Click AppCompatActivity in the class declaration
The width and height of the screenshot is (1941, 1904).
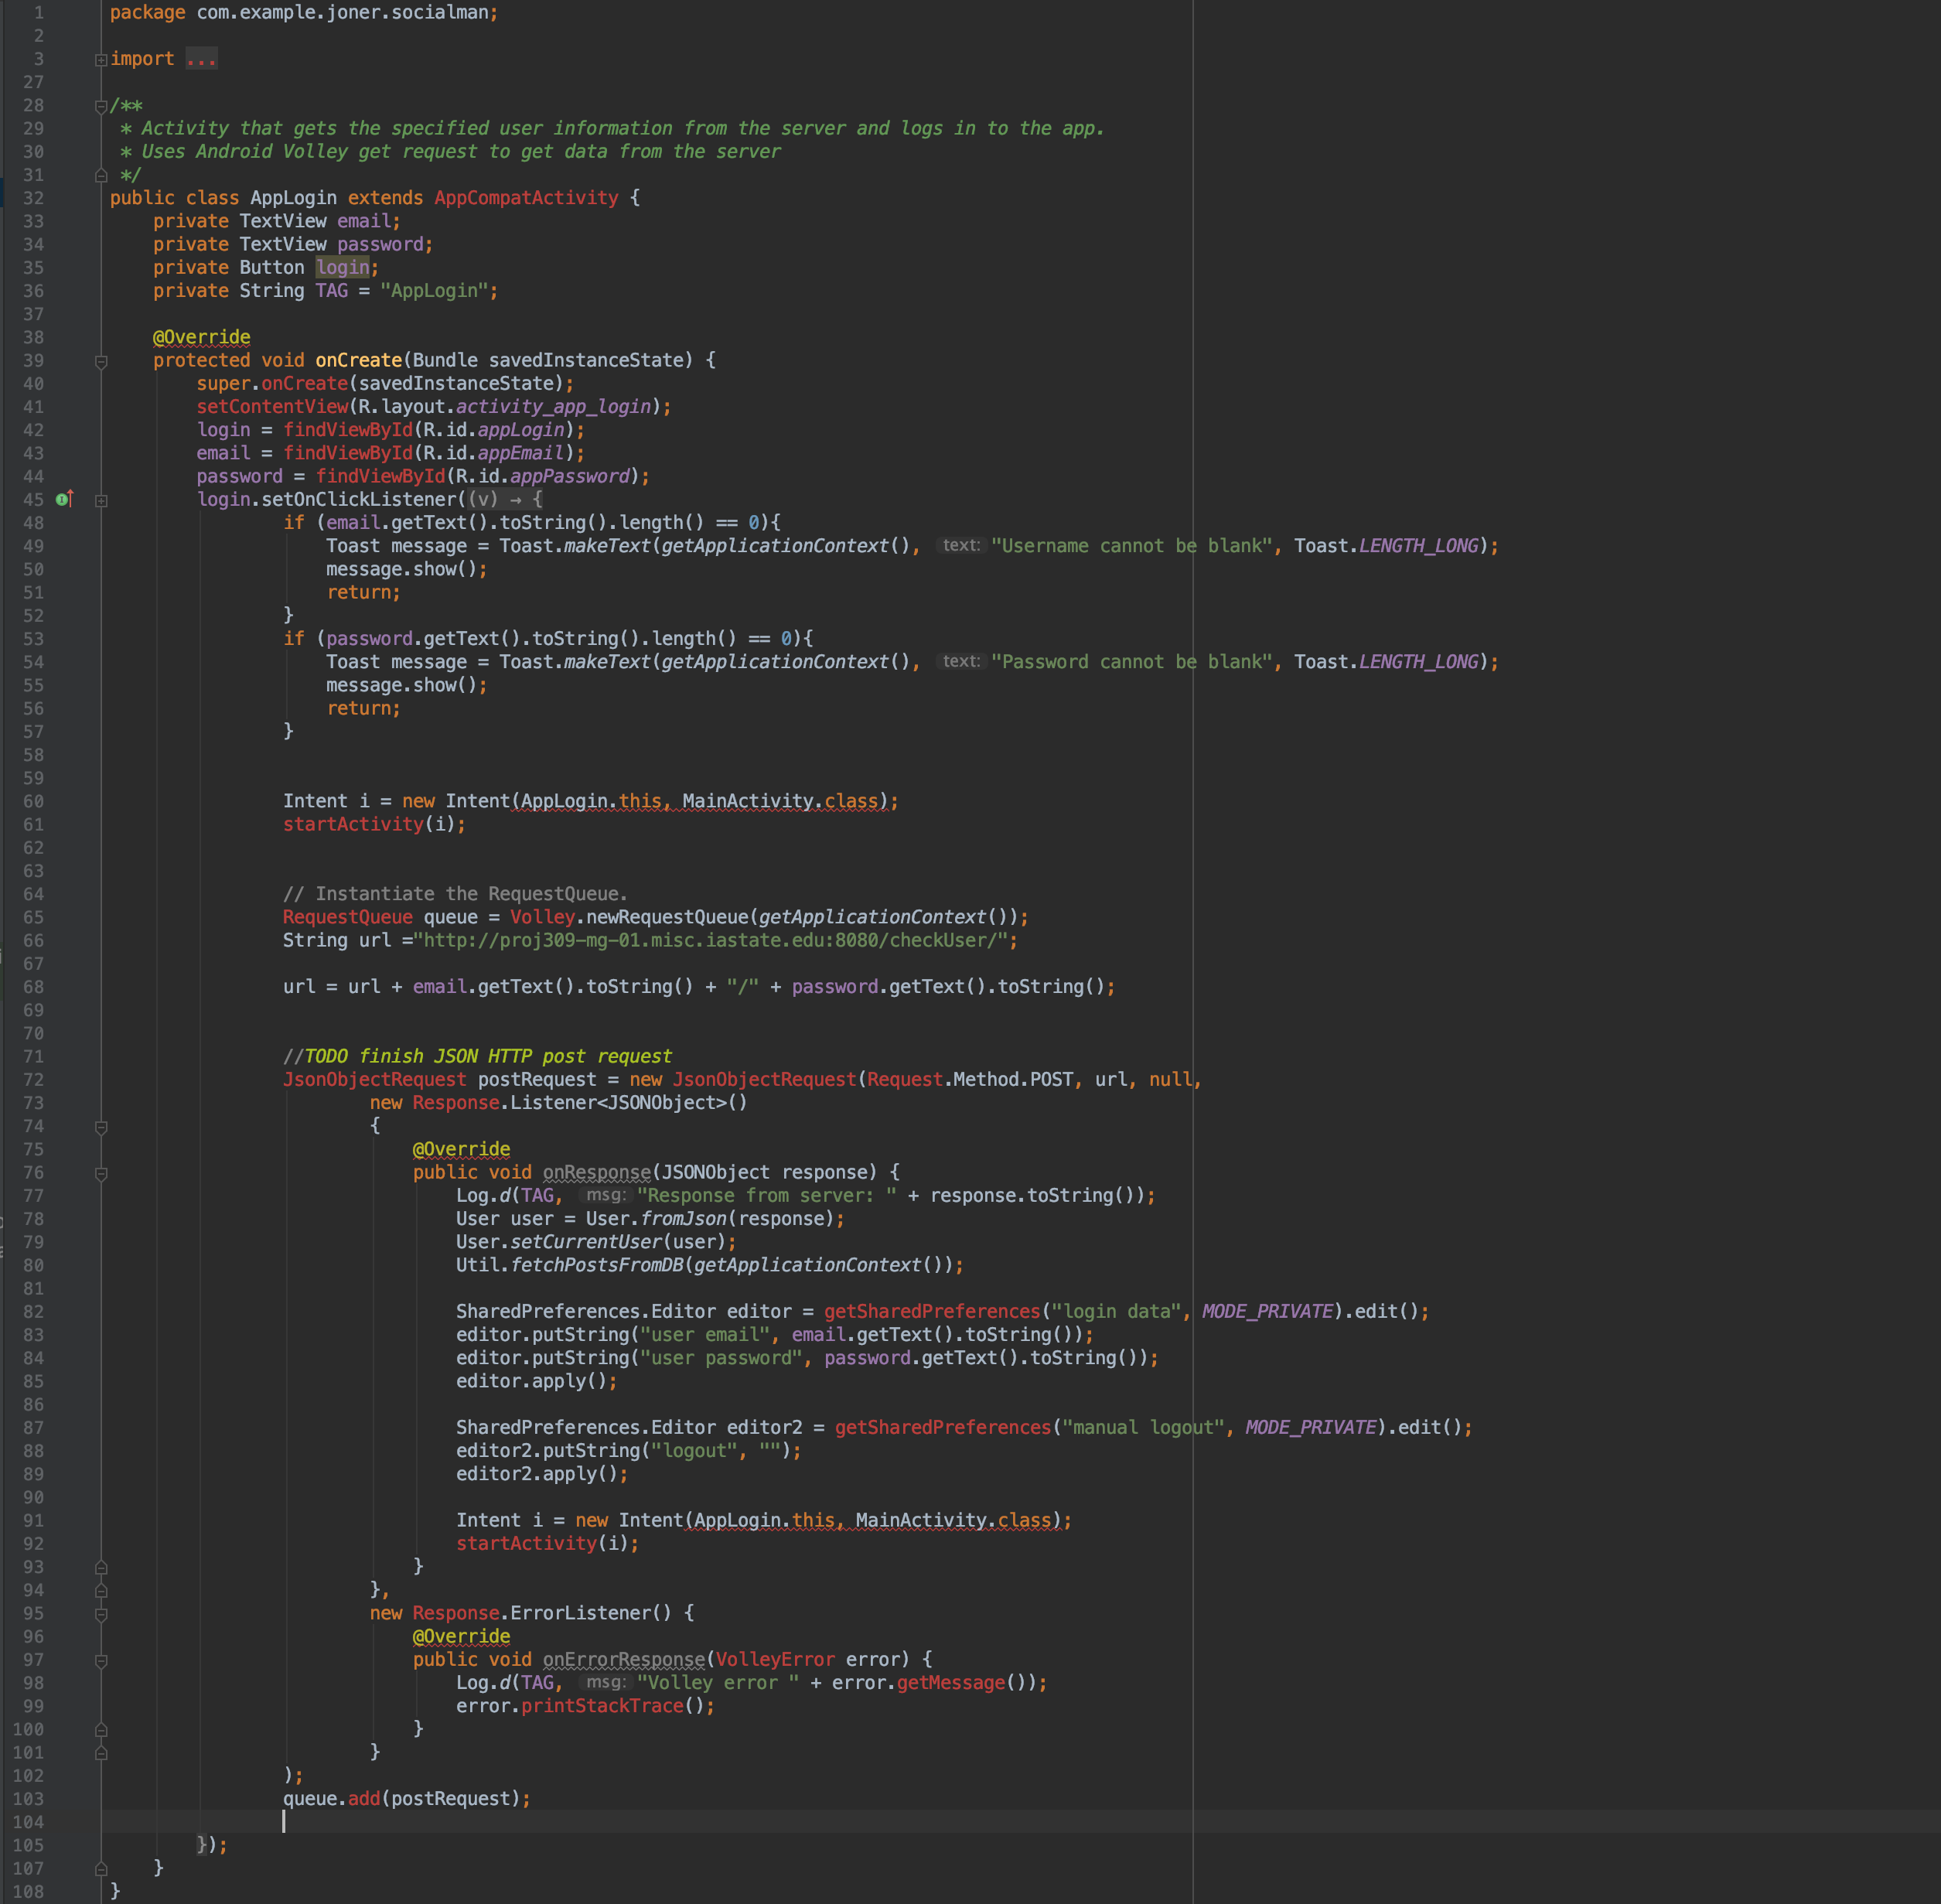click(526, 198)
